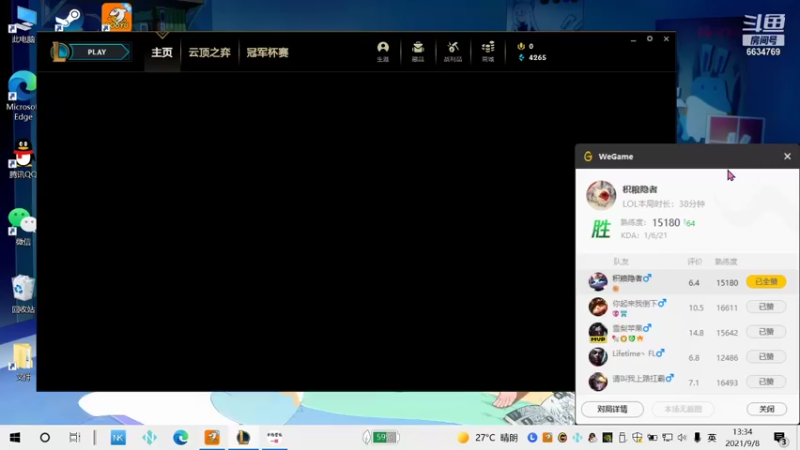
Task: Click the volume speaker tray icon
Action: pyautogui.click(x=682, y=437)
